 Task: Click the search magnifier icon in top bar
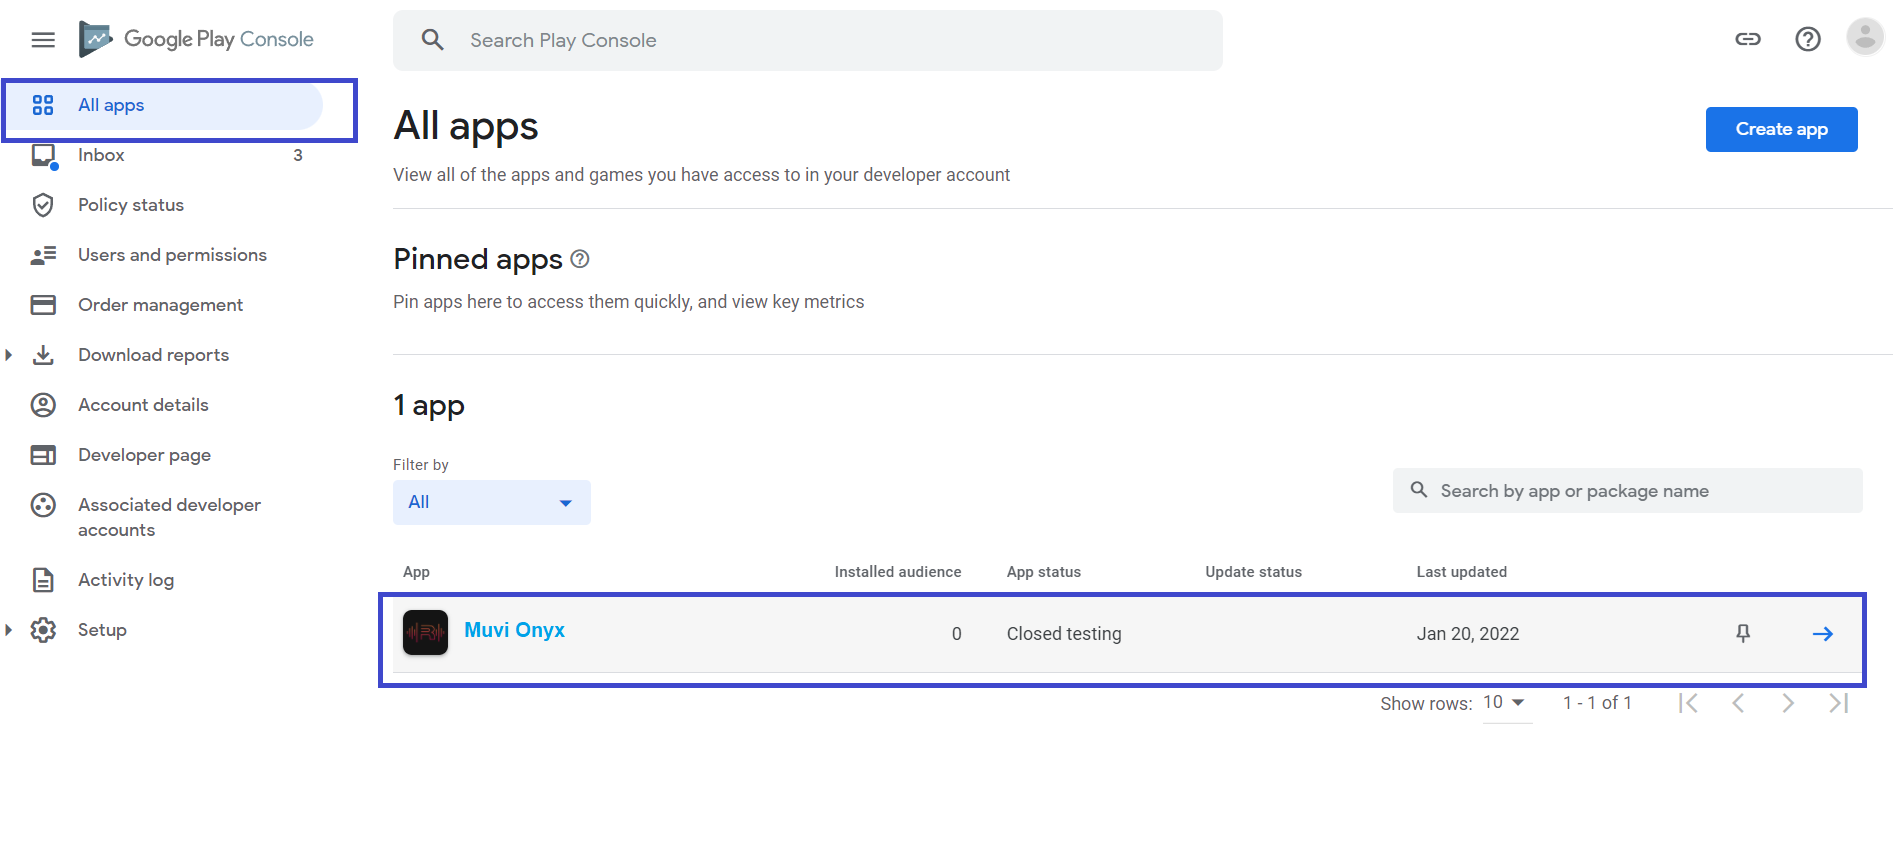(x=432, y=40)
